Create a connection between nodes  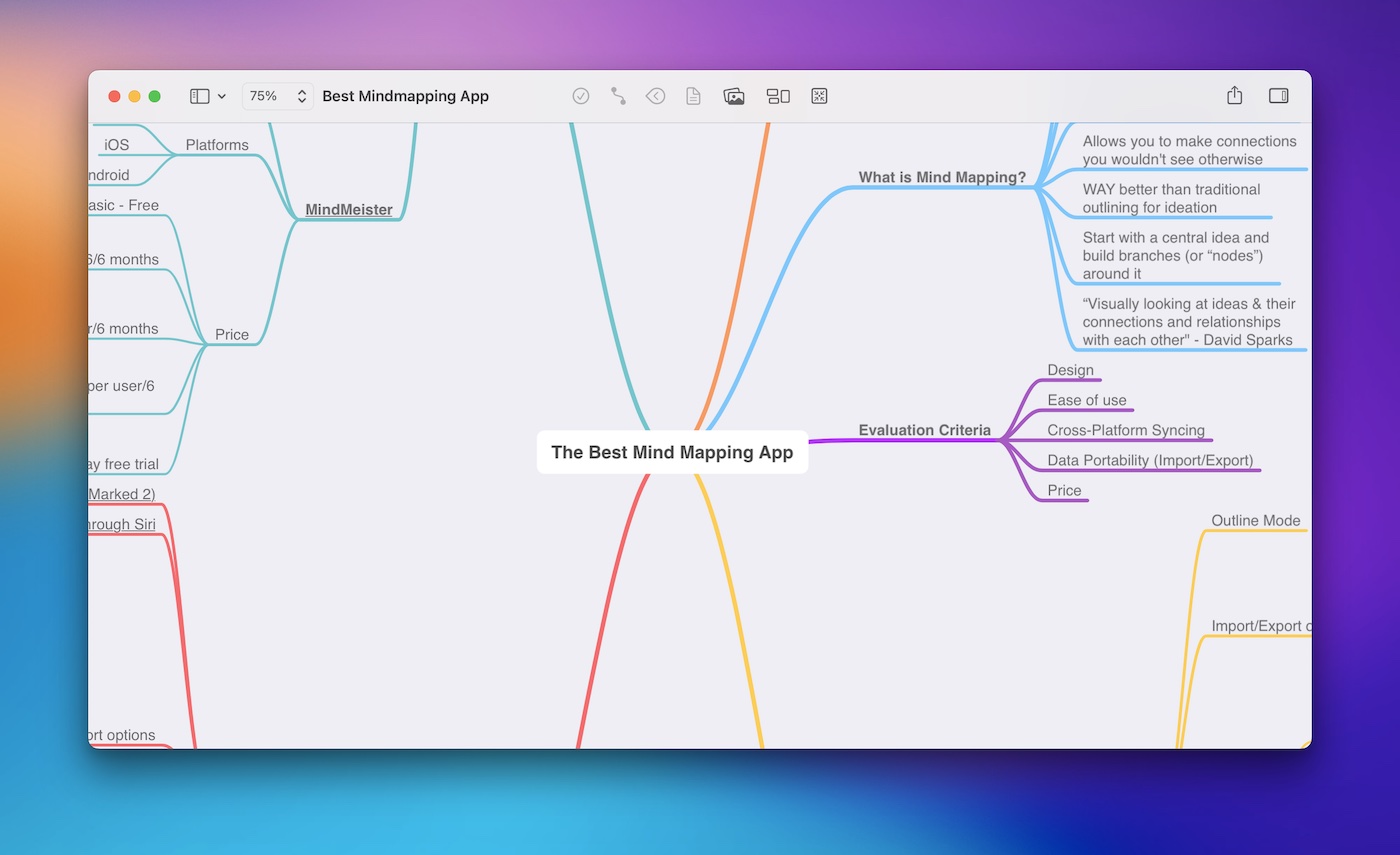click(618, 96)
